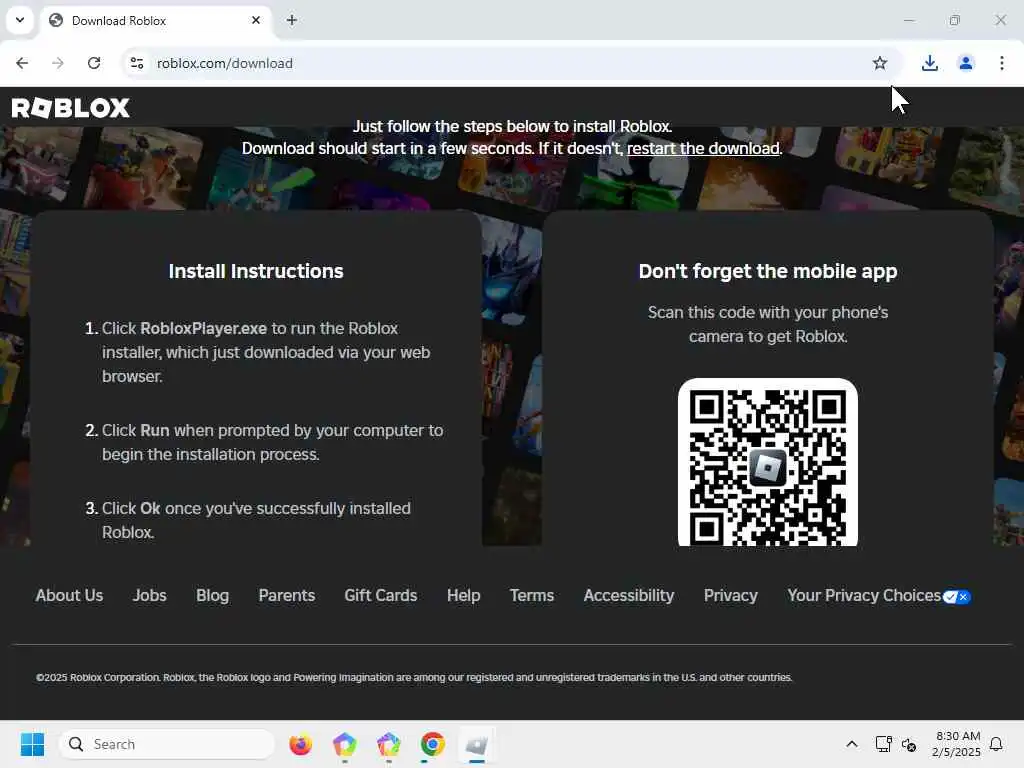Open the Chrome three-dot menu
Viewport: 1024px width, 768px height.
1001,63
